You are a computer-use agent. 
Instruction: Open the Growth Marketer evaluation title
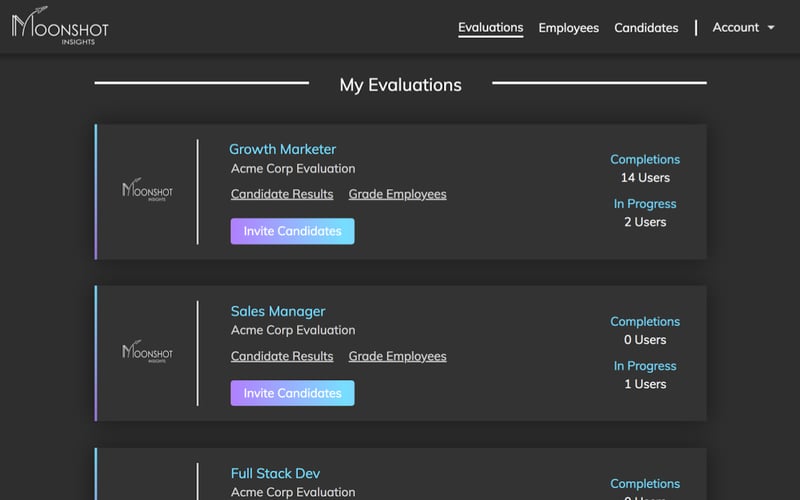click(282, 149)
